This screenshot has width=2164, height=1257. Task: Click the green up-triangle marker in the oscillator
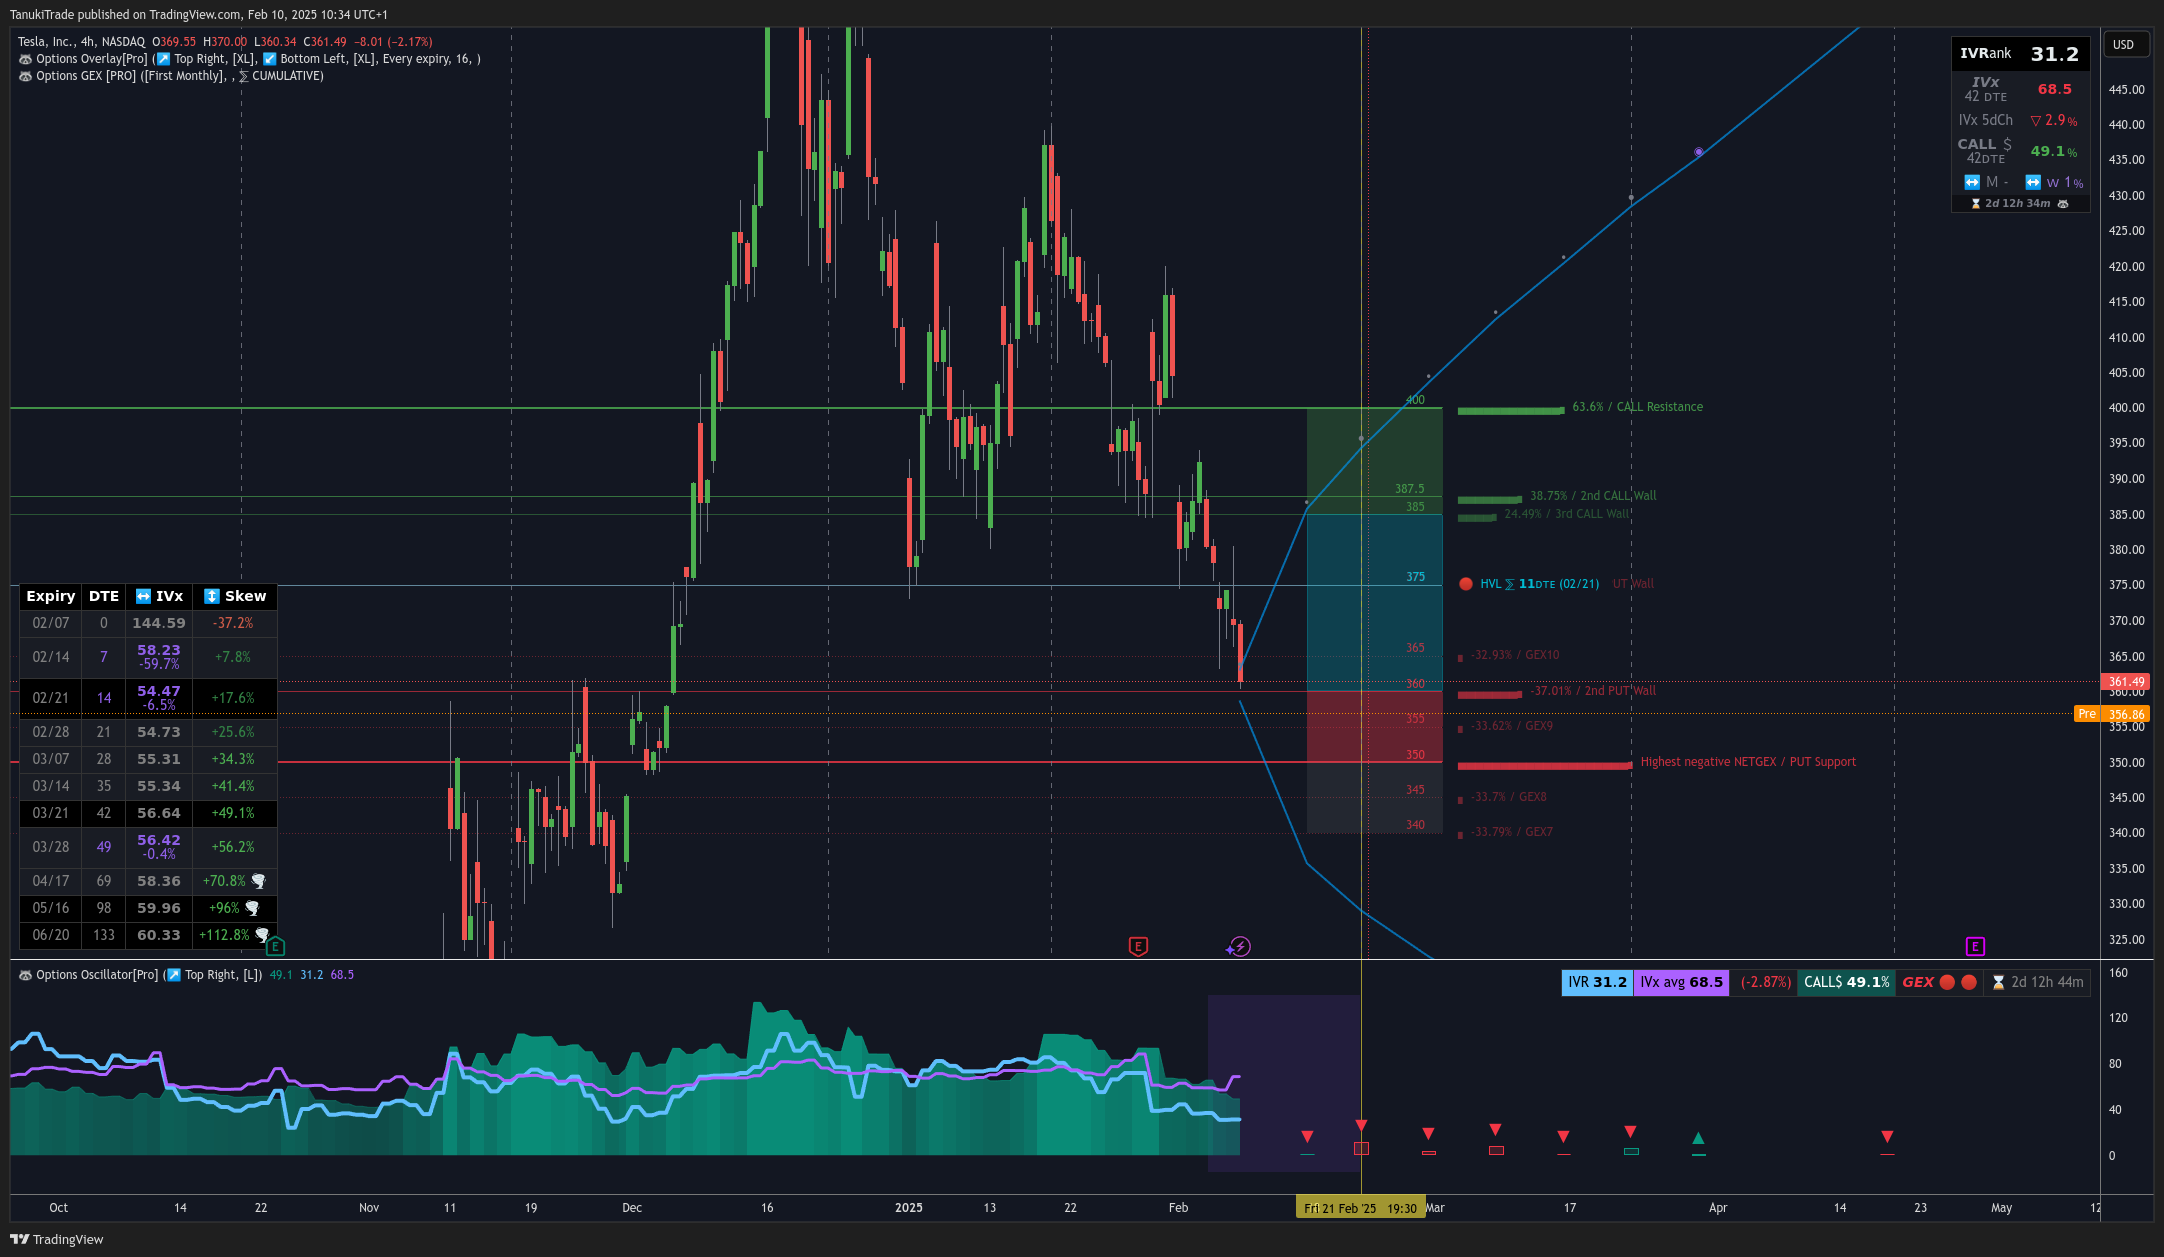click(x=1698, y=1138)
